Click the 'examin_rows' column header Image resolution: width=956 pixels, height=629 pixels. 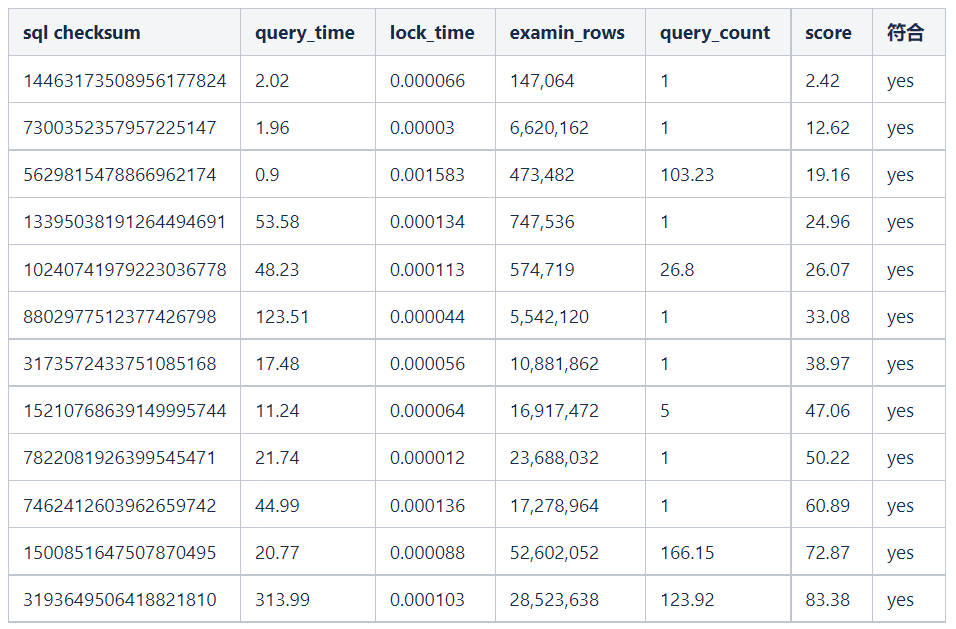567,32
